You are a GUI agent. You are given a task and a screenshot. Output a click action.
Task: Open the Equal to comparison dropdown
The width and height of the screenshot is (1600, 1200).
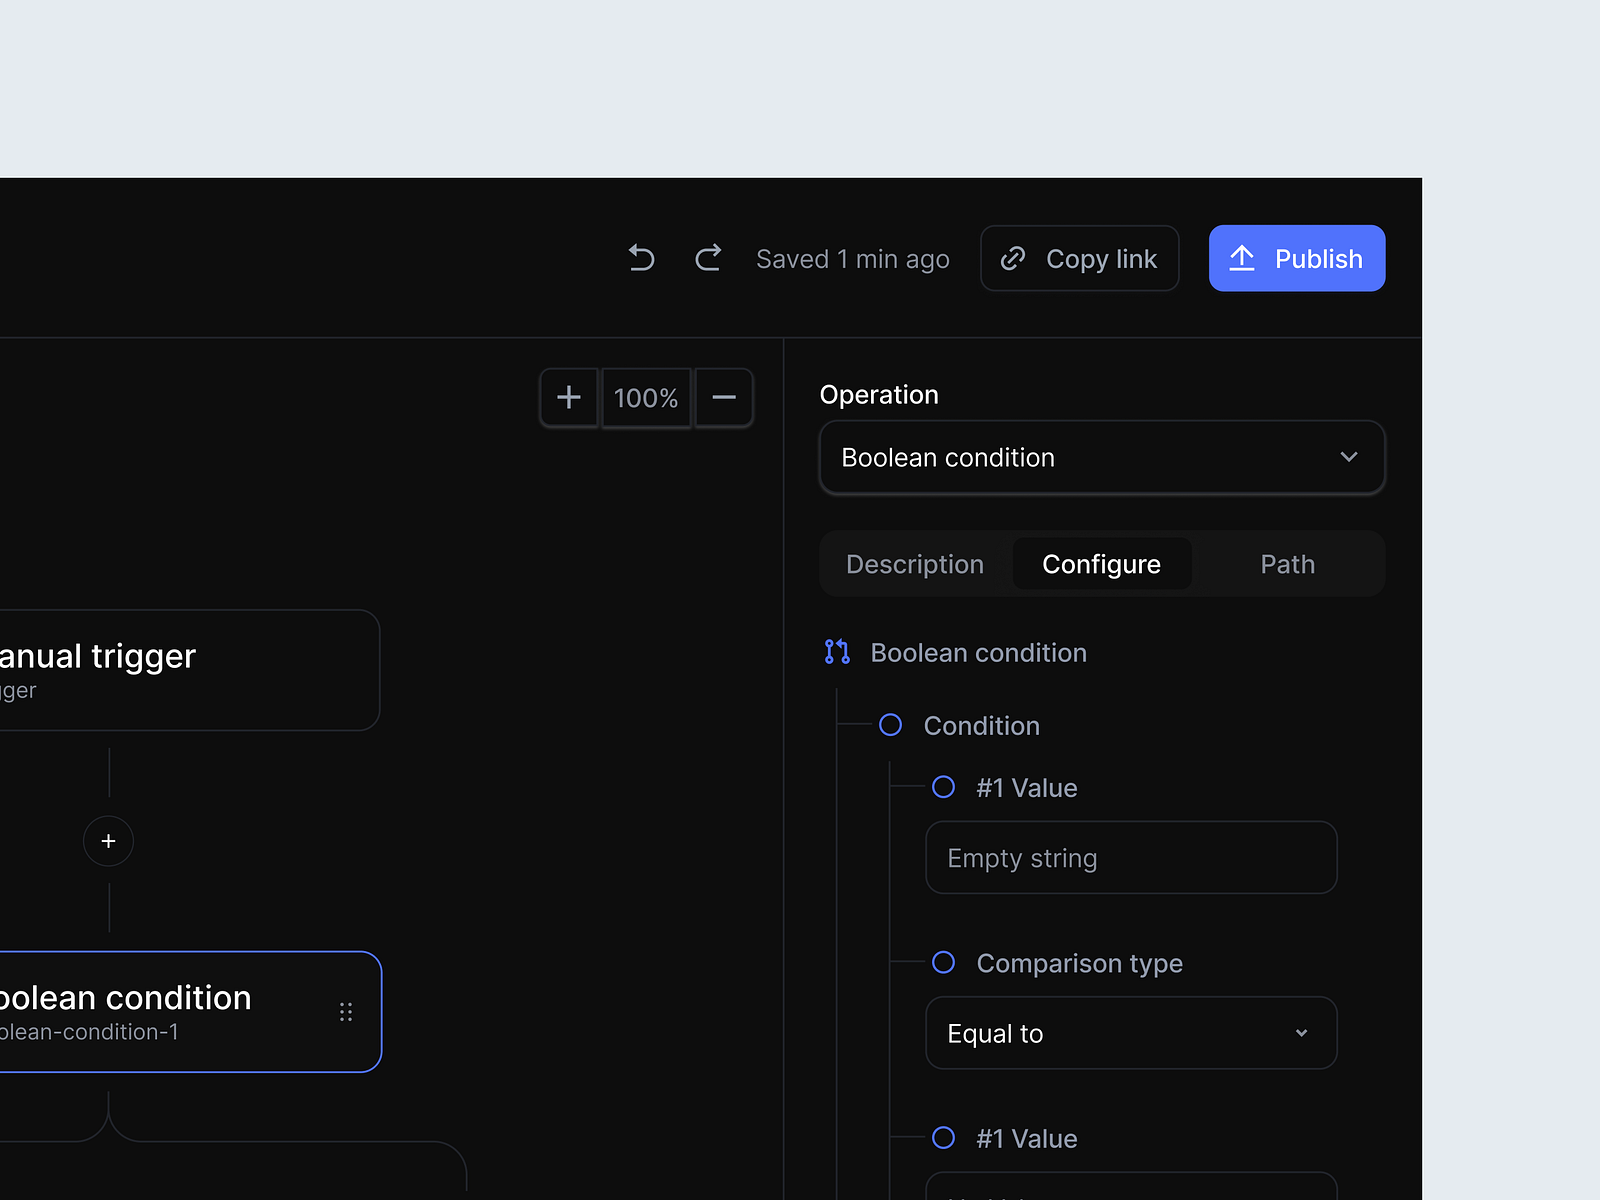coord(1130,1033)
